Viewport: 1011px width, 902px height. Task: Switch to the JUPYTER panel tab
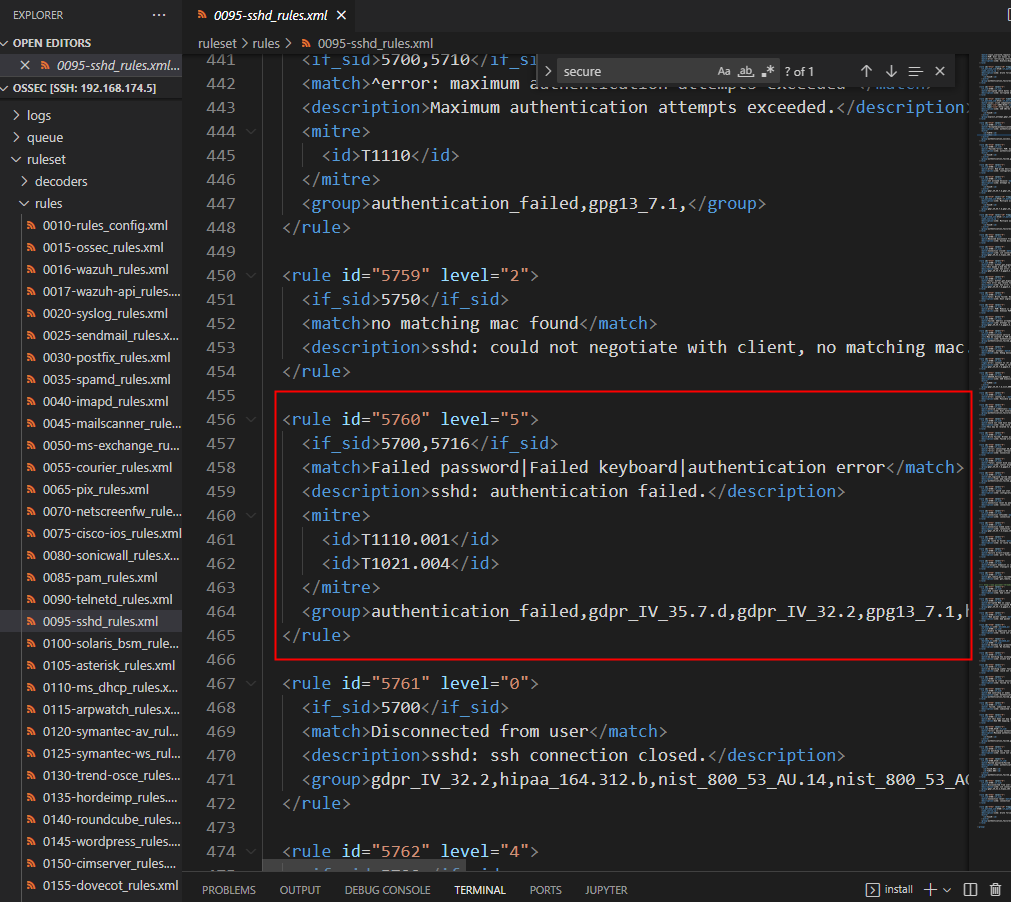[606, 890]
